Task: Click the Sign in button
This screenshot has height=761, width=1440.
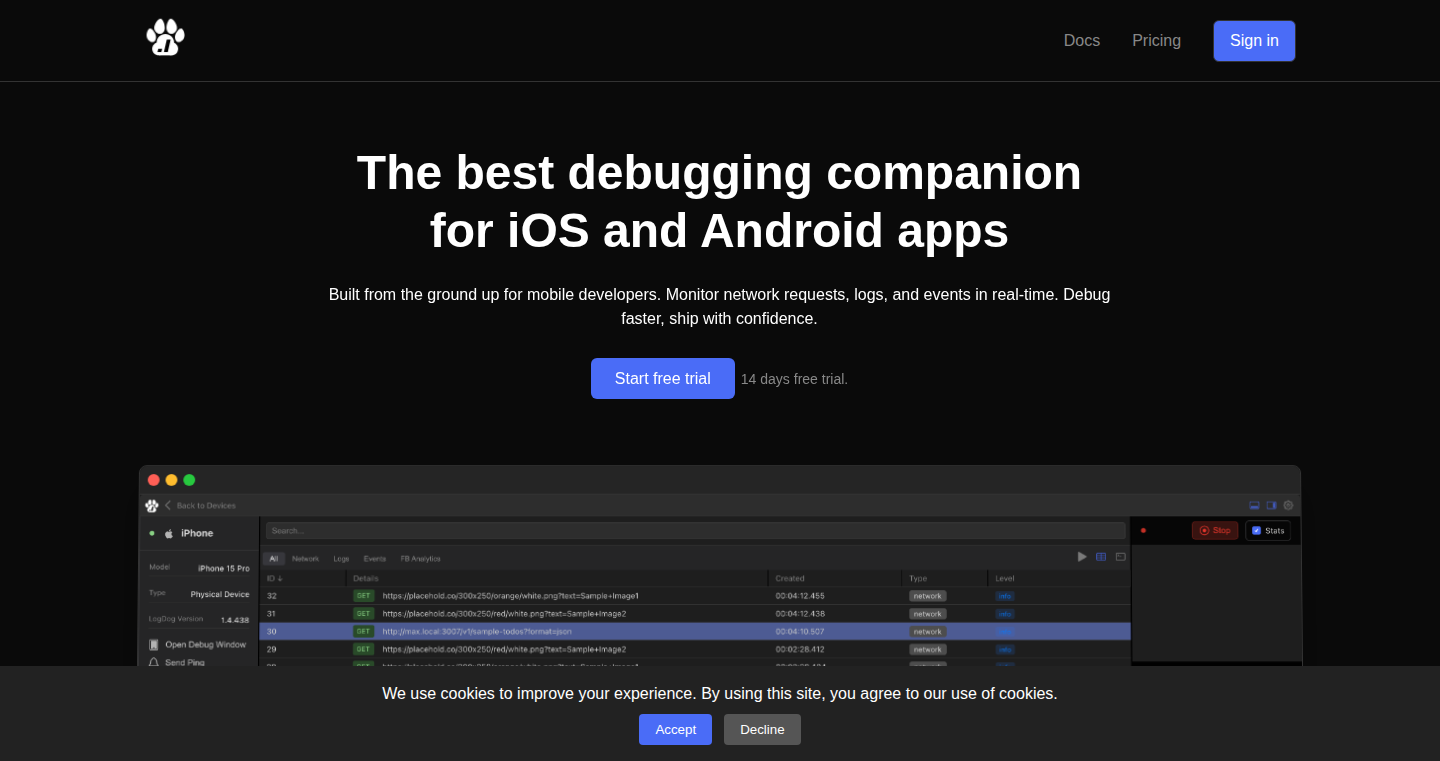Action: coord(1254,41)
